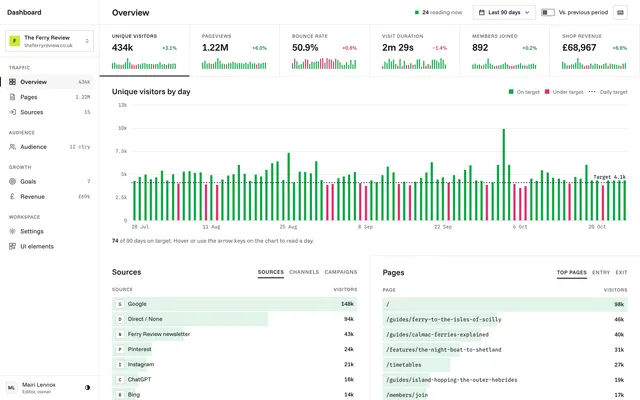640x400 pixels.
Task: Open the Revenue section
Action: click(49, 197)
